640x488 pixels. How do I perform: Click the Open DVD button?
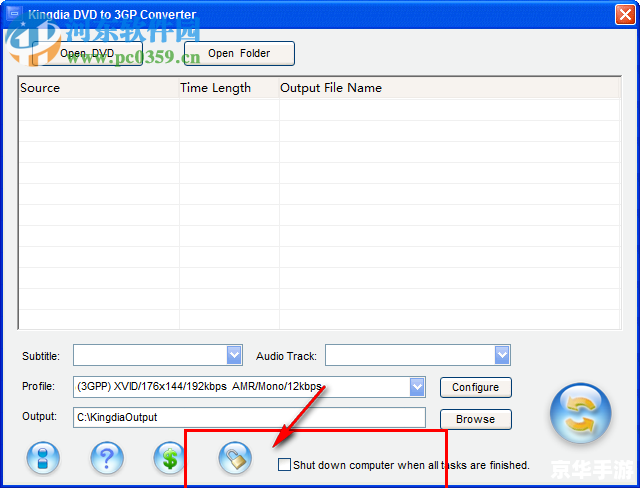pyautogui.click(x=87, y=53)
